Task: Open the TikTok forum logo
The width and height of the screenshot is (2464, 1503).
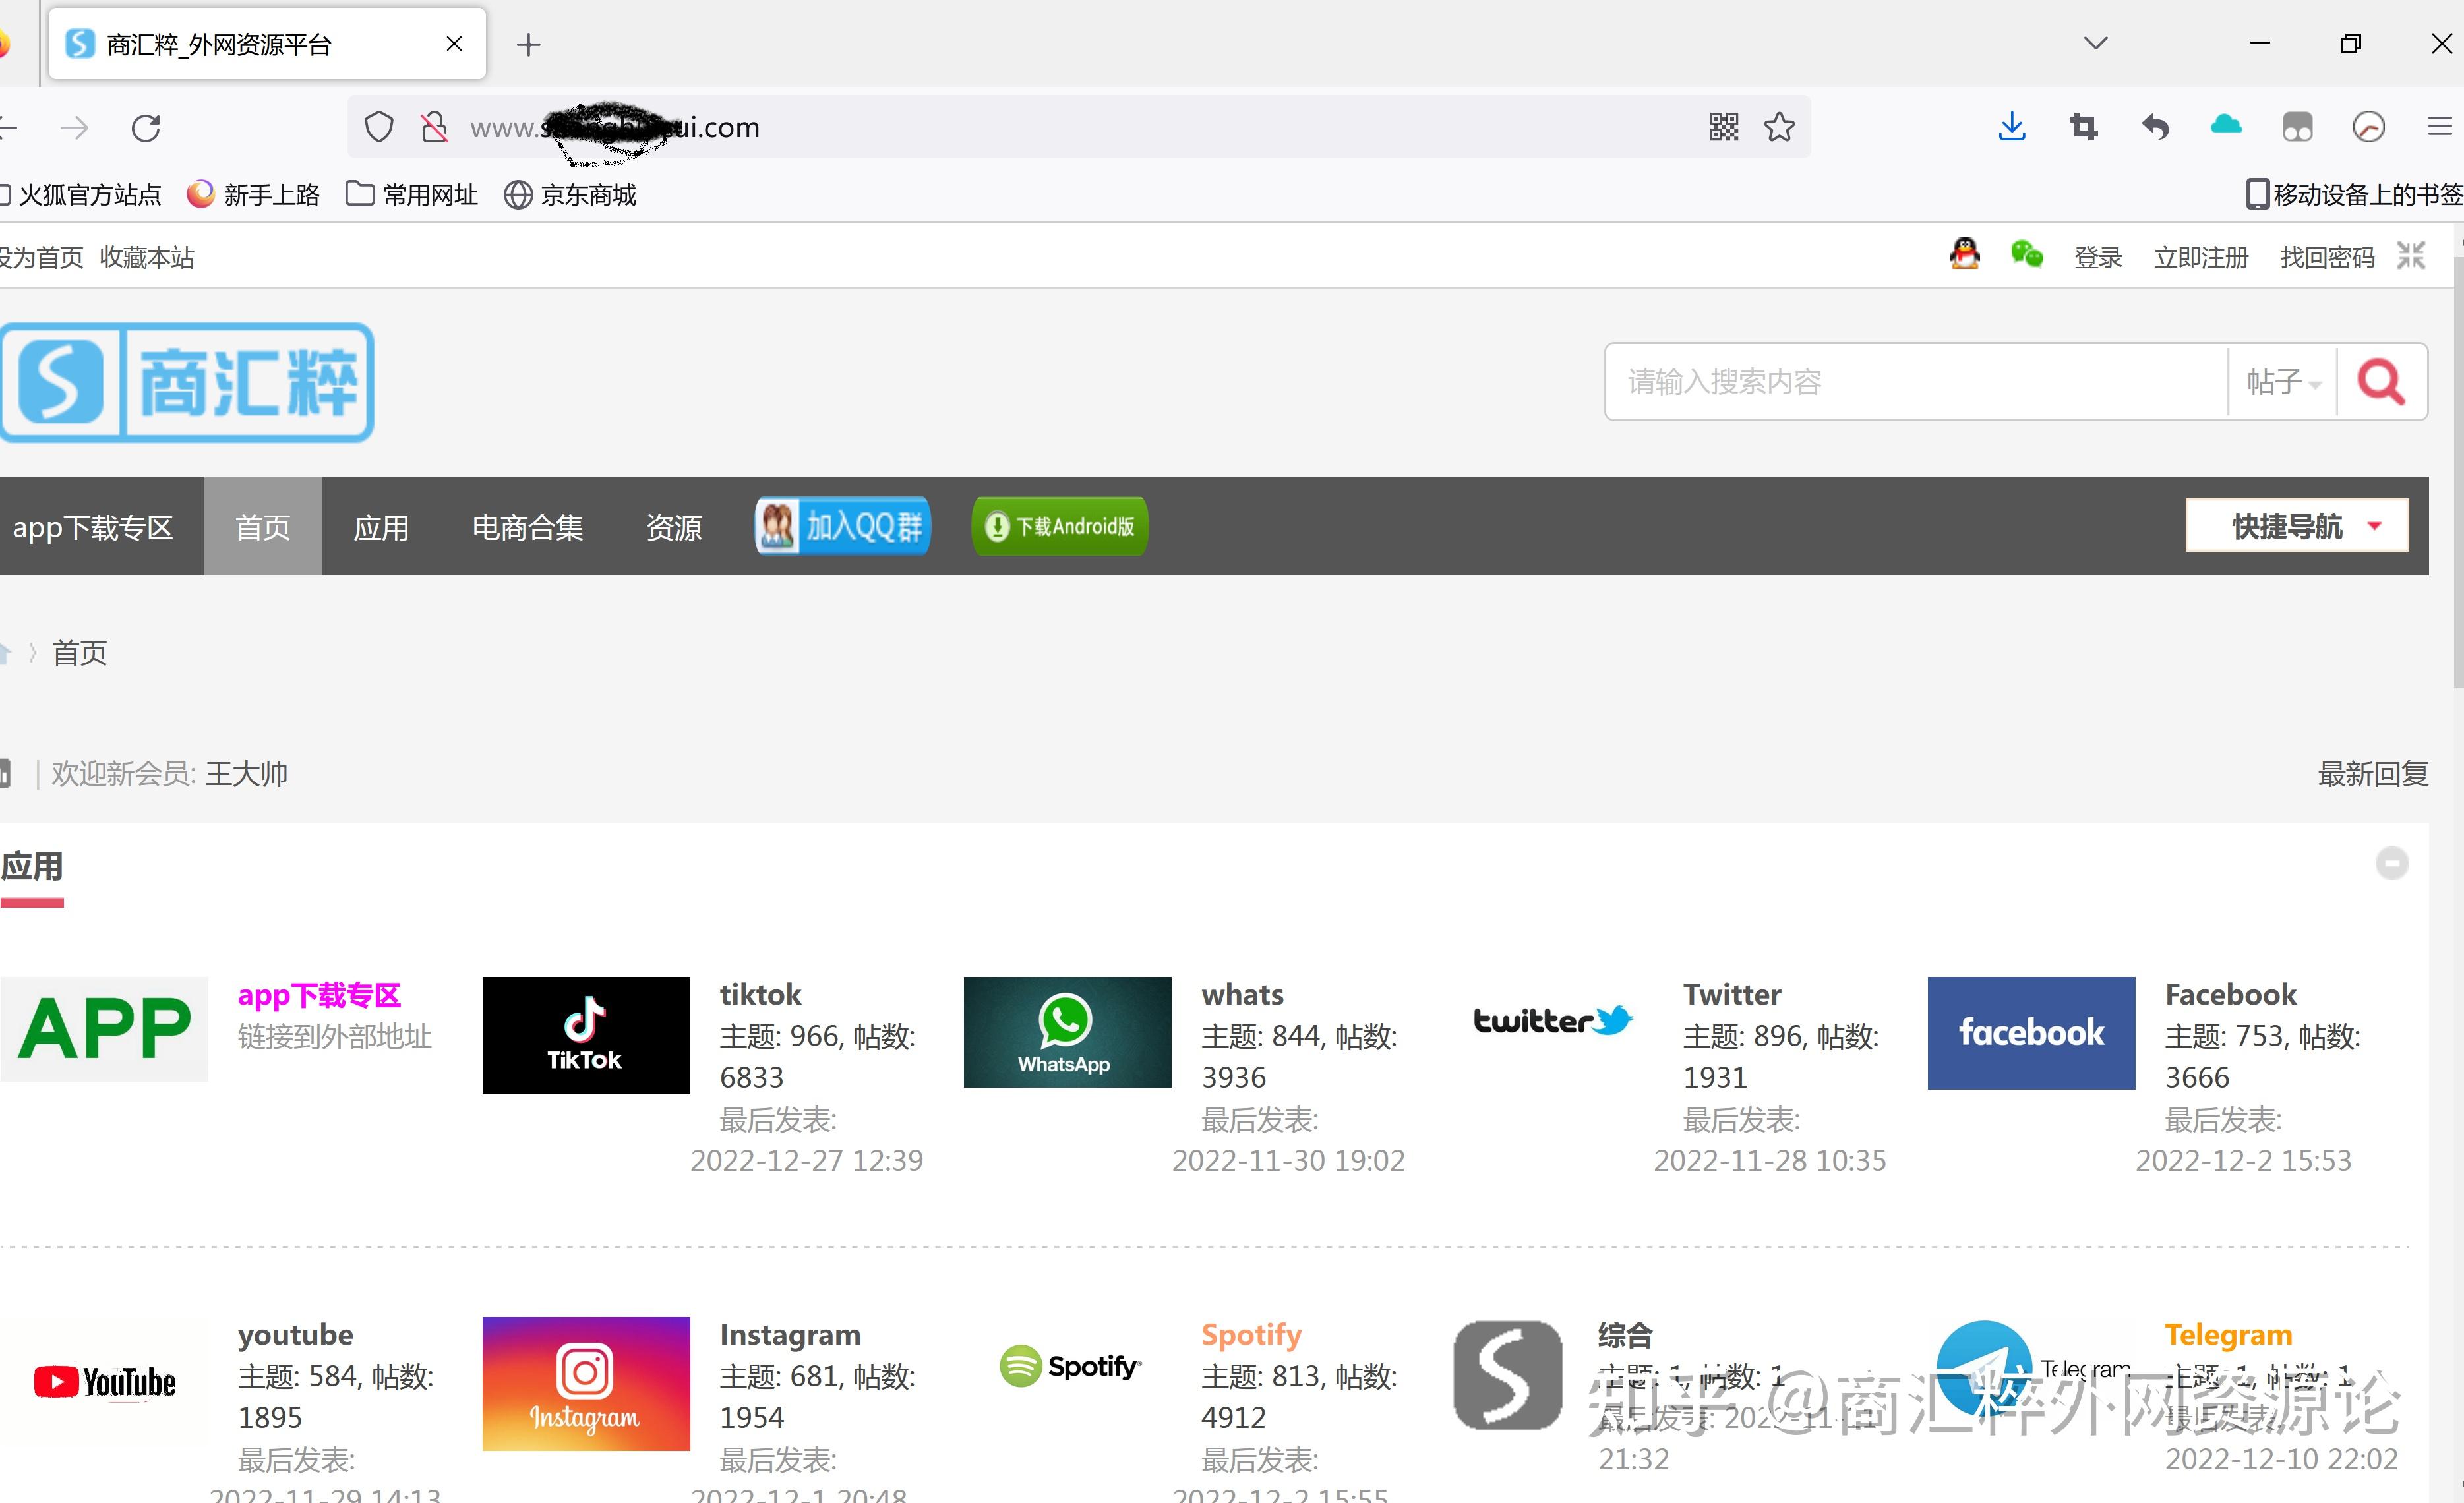Action: (x=586, y=1035)
